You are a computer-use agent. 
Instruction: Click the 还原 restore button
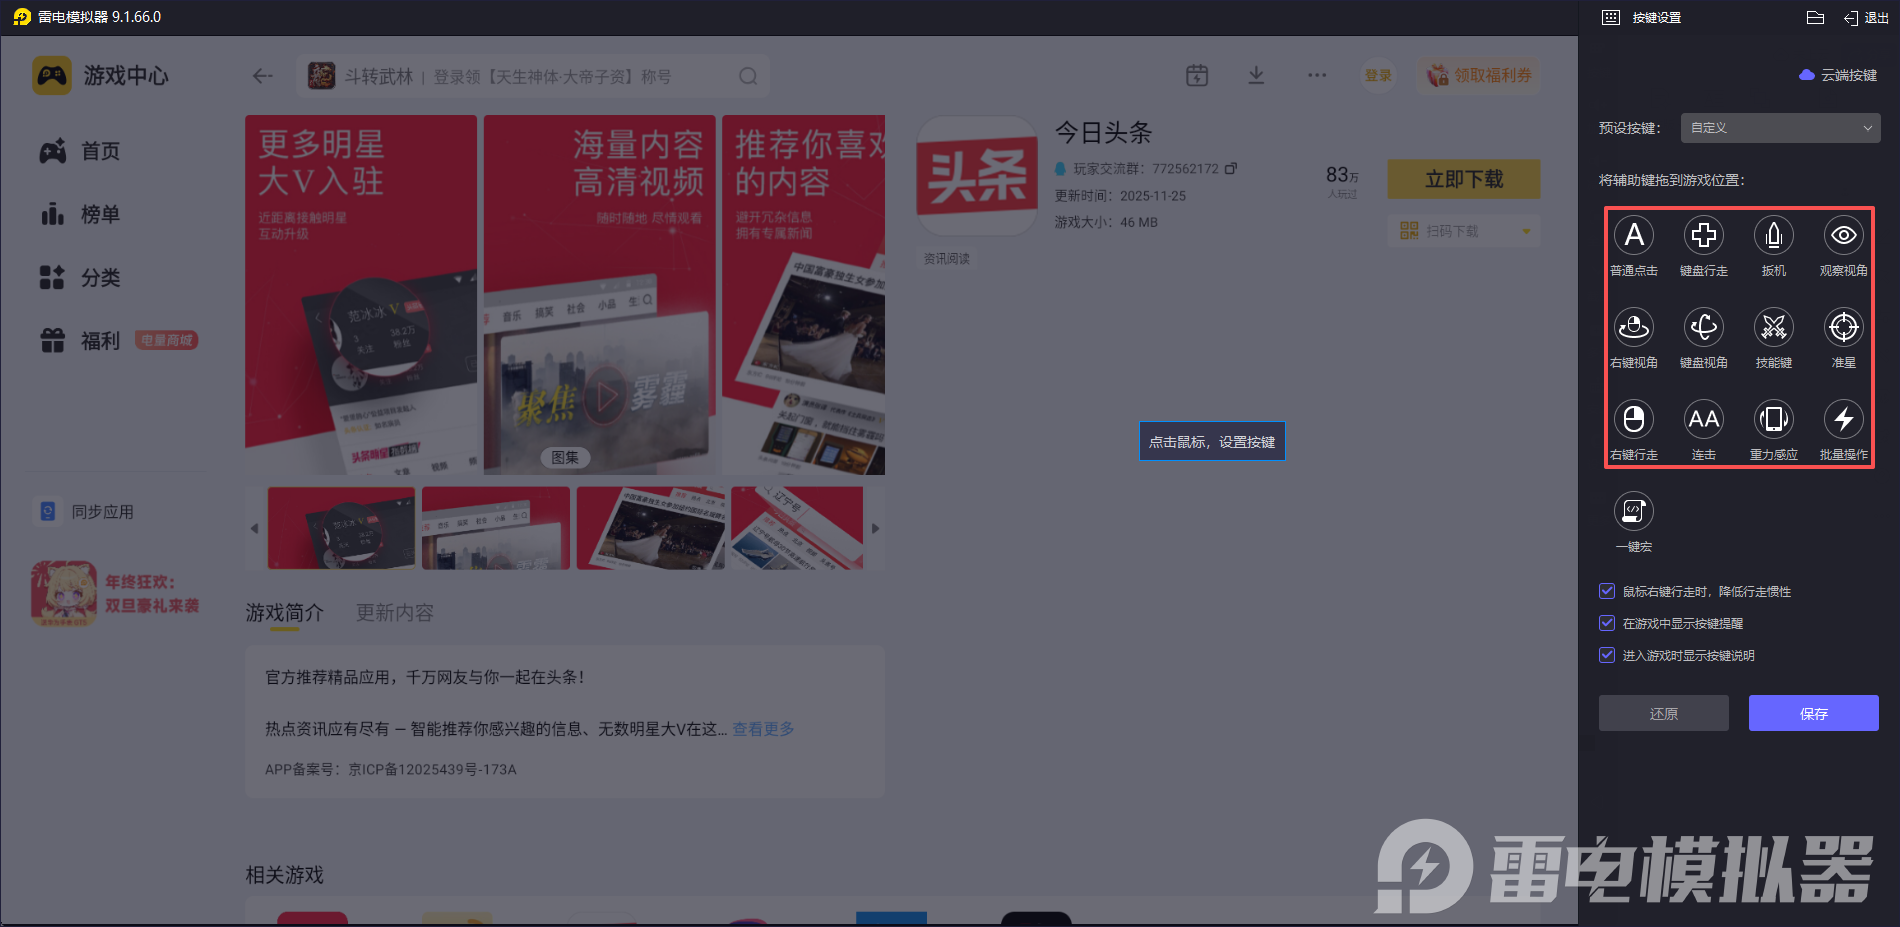[x=1664, y=713]
